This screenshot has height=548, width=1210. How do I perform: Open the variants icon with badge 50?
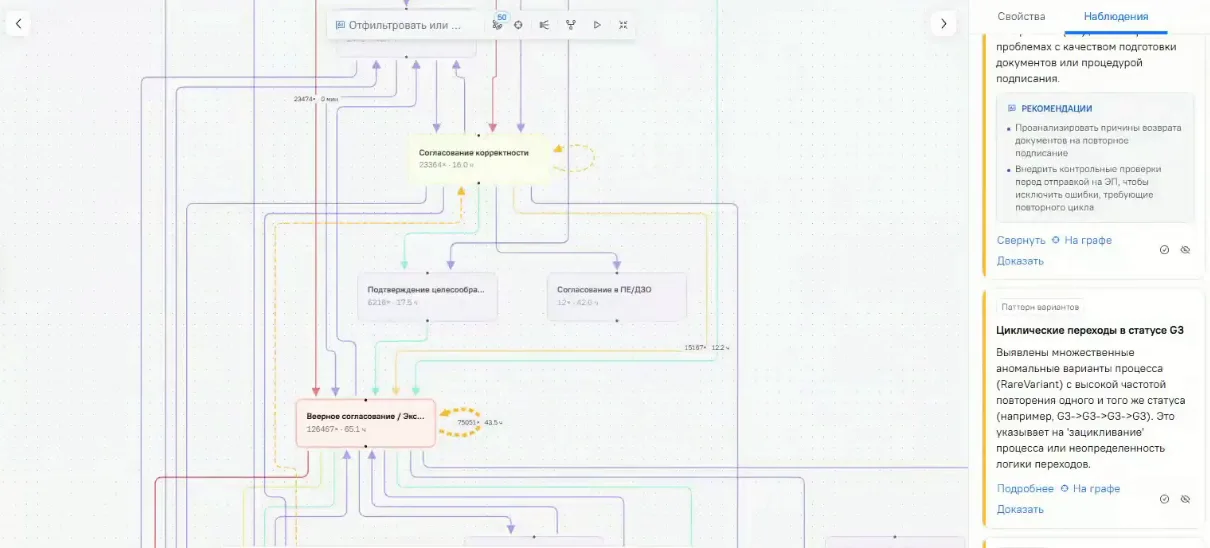coord(497,24)
